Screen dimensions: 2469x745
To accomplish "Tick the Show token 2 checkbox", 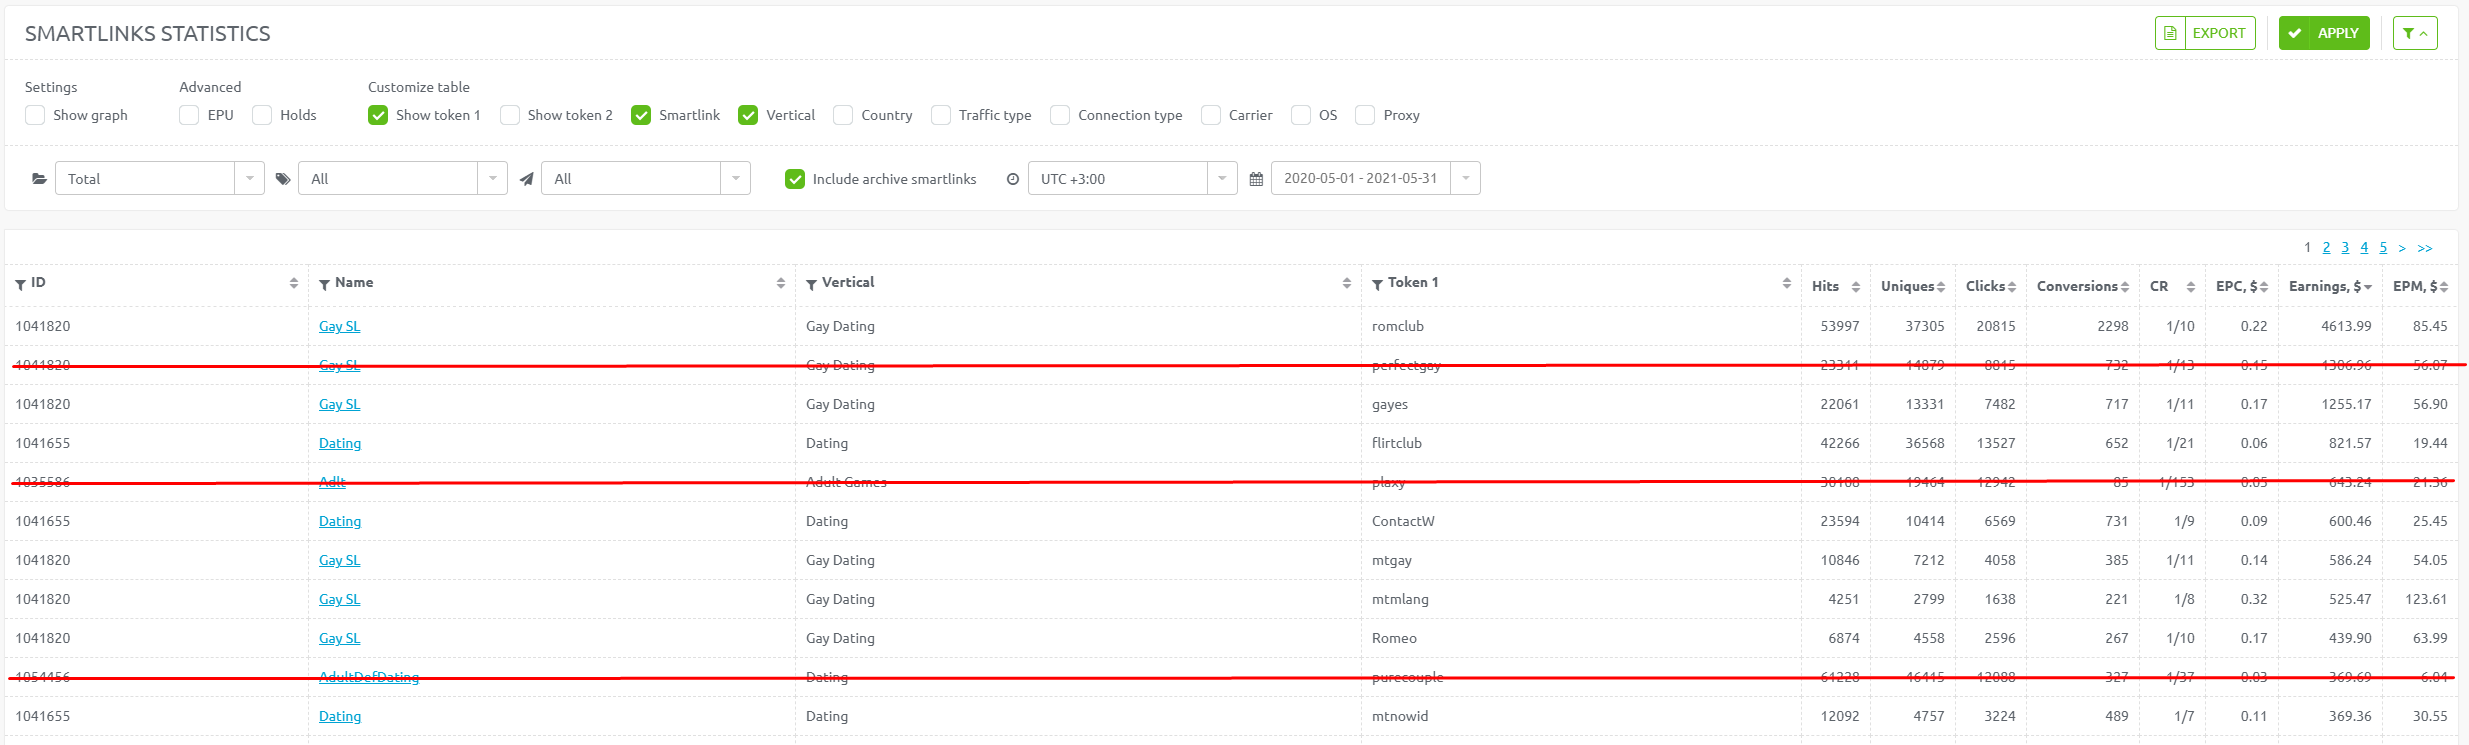I will click(510, 115).
